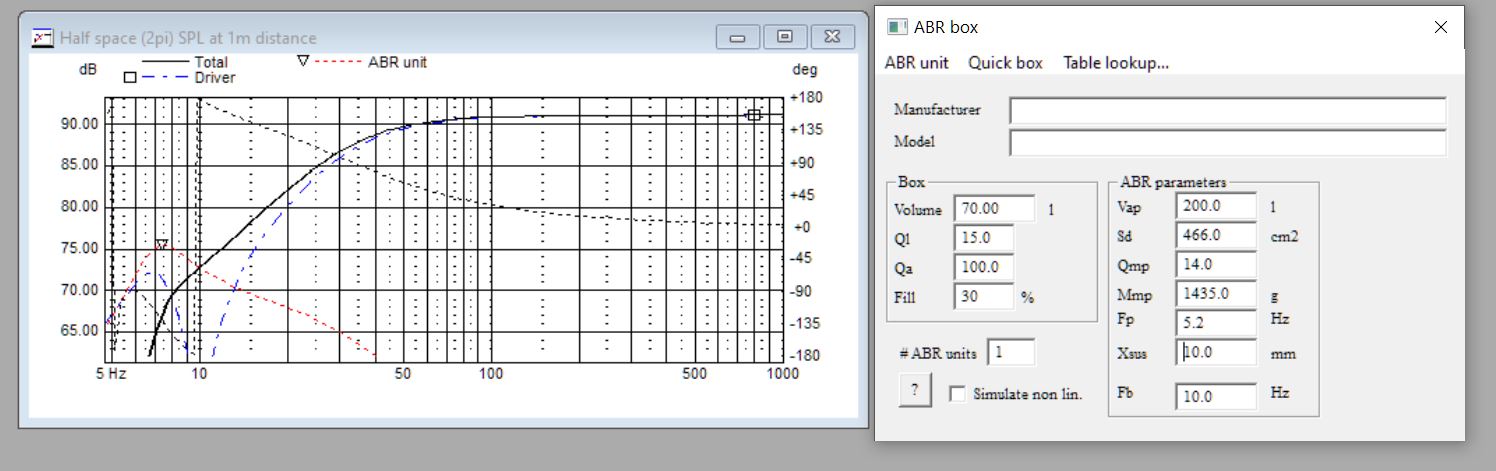Click the Fb frequency field
The width and height of the screenshot is (1496, 471).
tap(1216, 396)
